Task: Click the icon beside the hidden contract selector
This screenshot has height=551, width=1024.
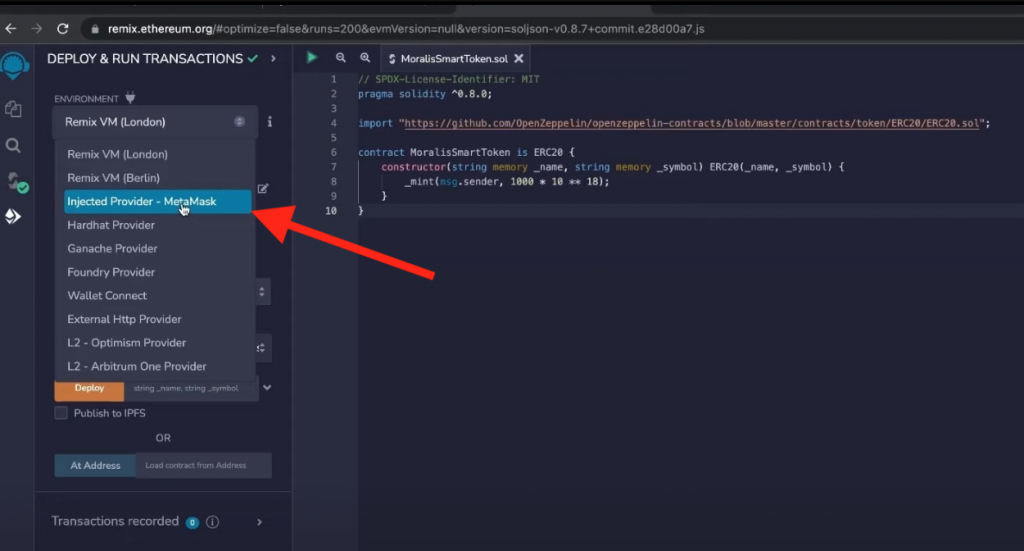Action: [x=261, y=348]
